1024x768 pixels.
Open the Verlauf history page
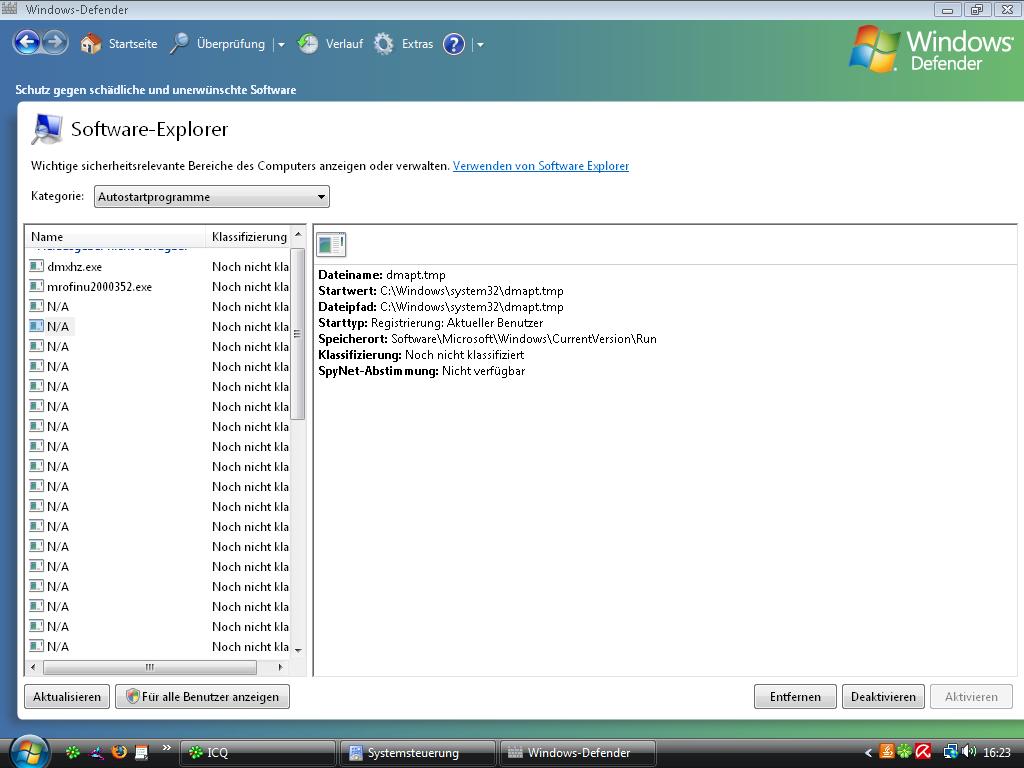click(330, 44)
